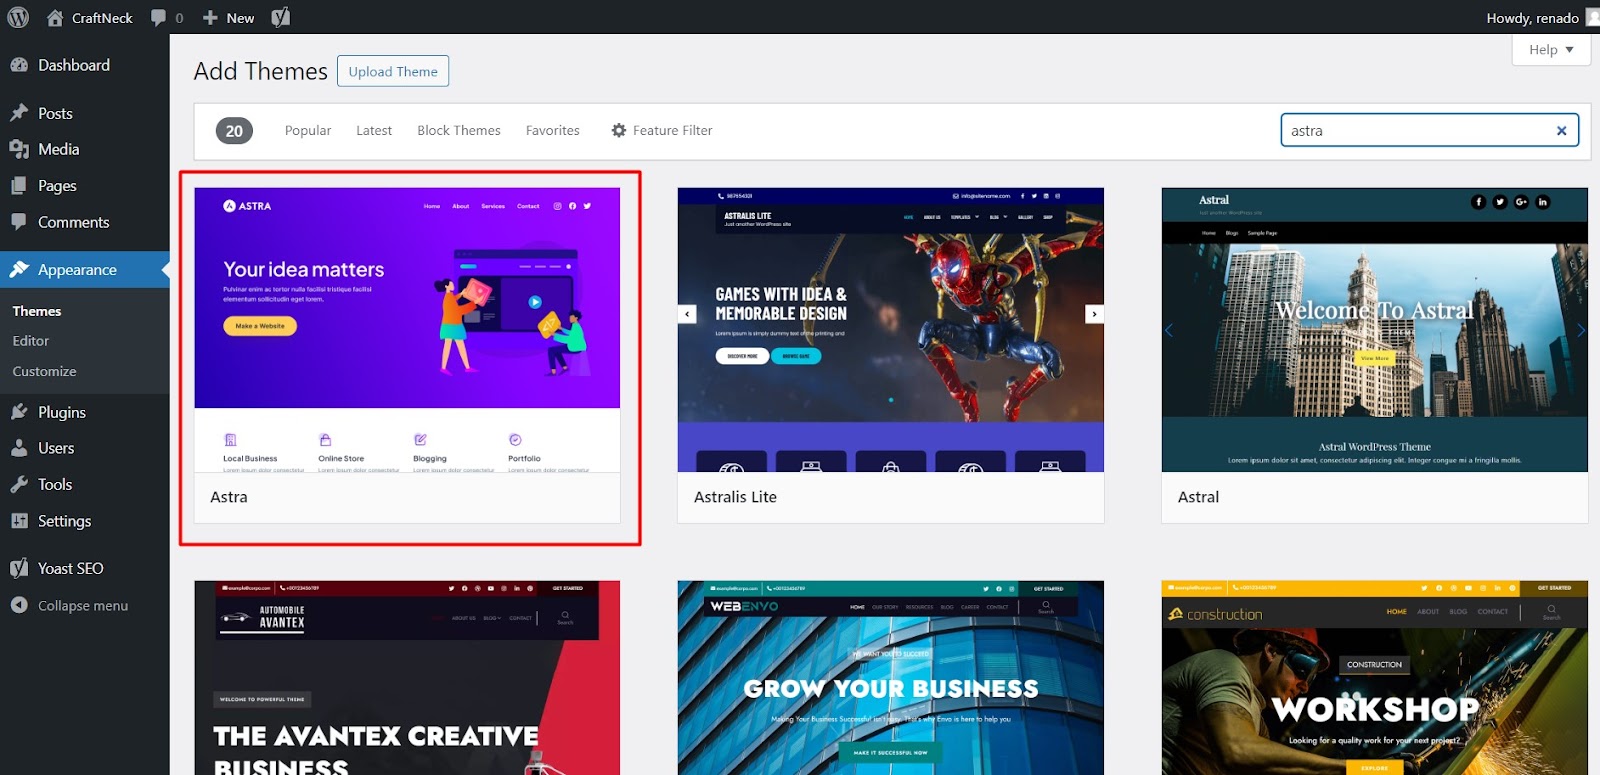Screen dimensions: 1600x775
Task: Open the Media menu
Action: coord(58,149)
